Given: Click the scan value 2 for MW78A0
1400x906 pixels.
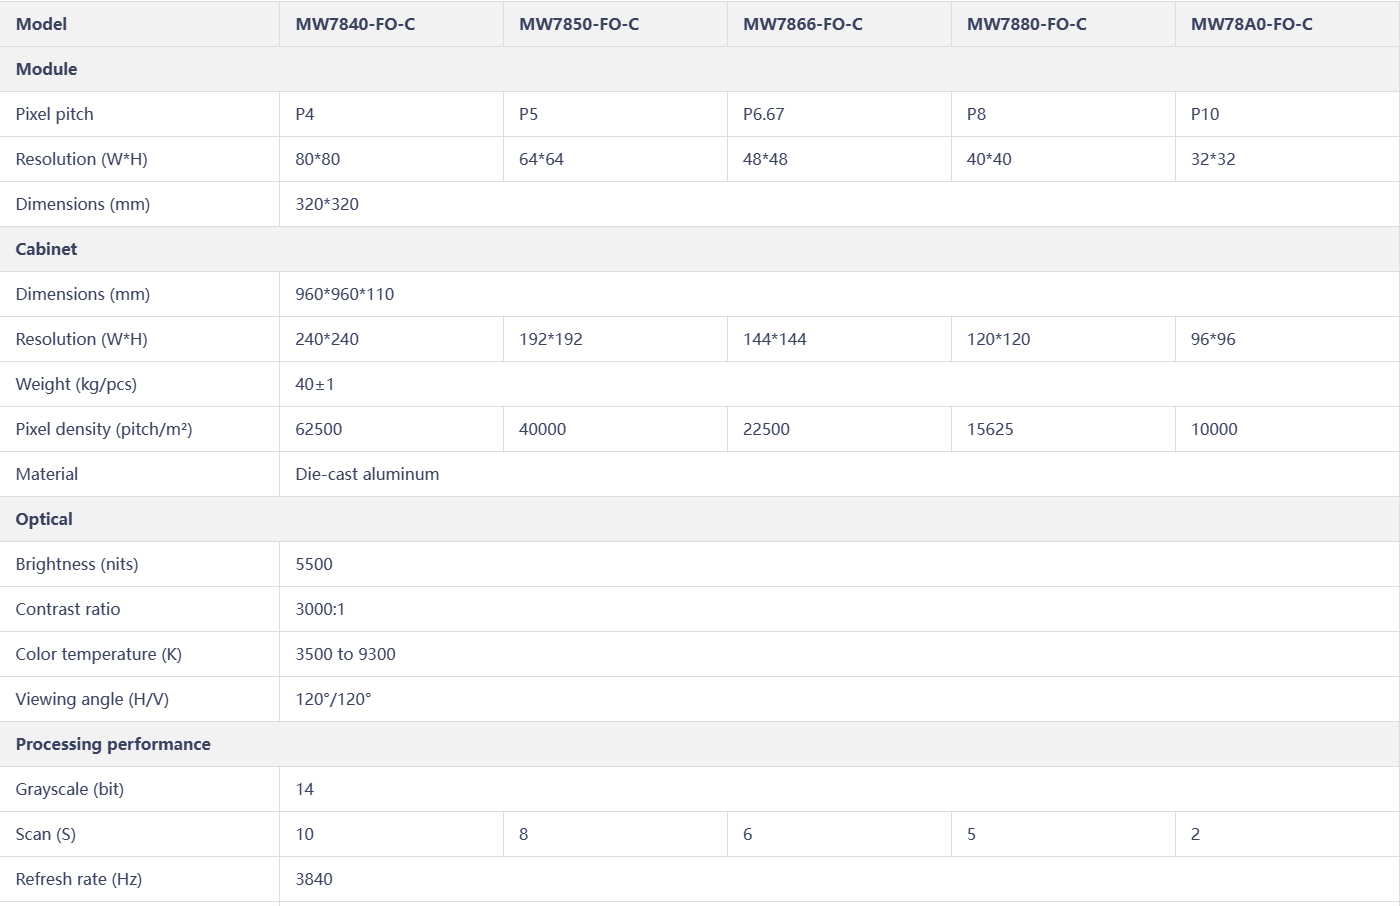Looking at the screenshot, I should (1196, 834).
